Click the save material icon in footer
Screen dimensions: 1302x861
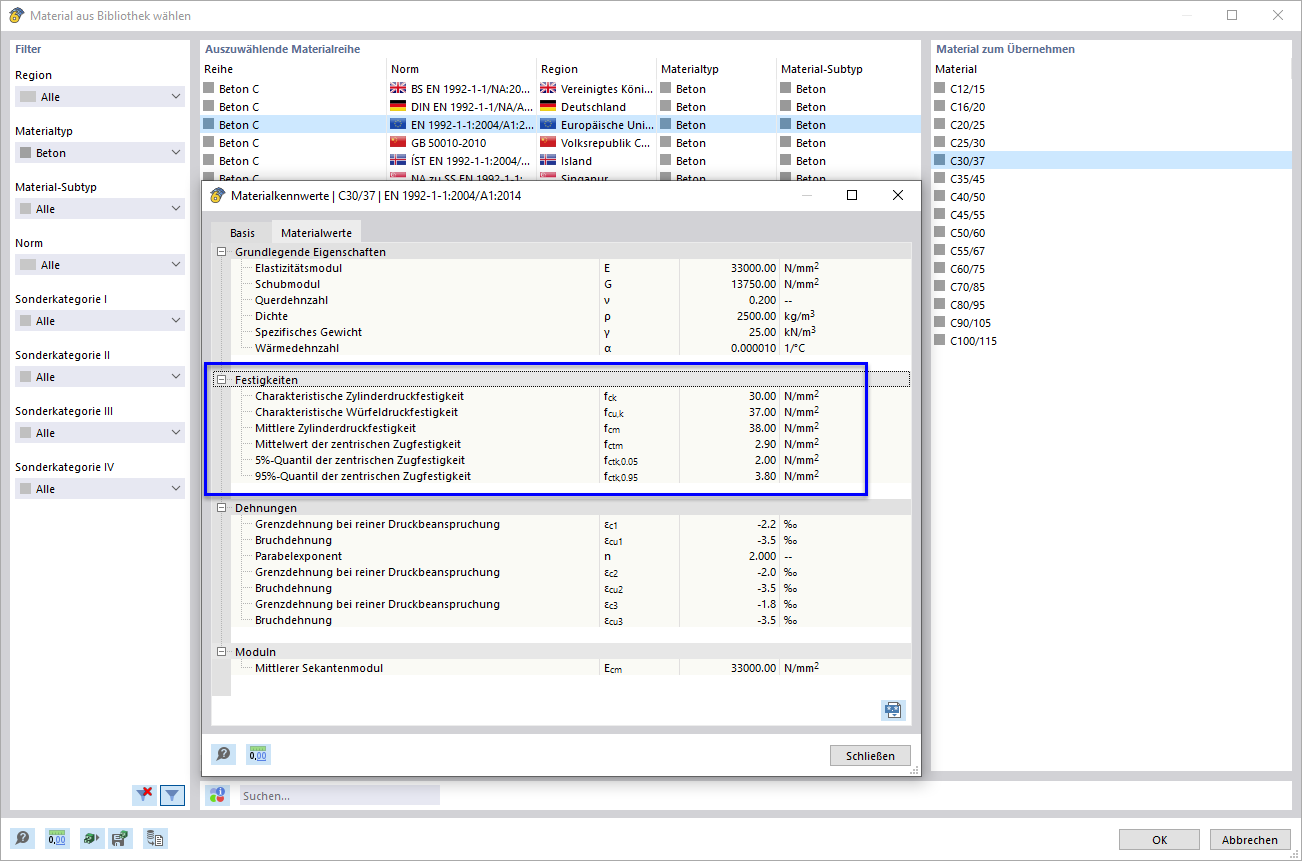pyautogui.click(x=120, y=839)
